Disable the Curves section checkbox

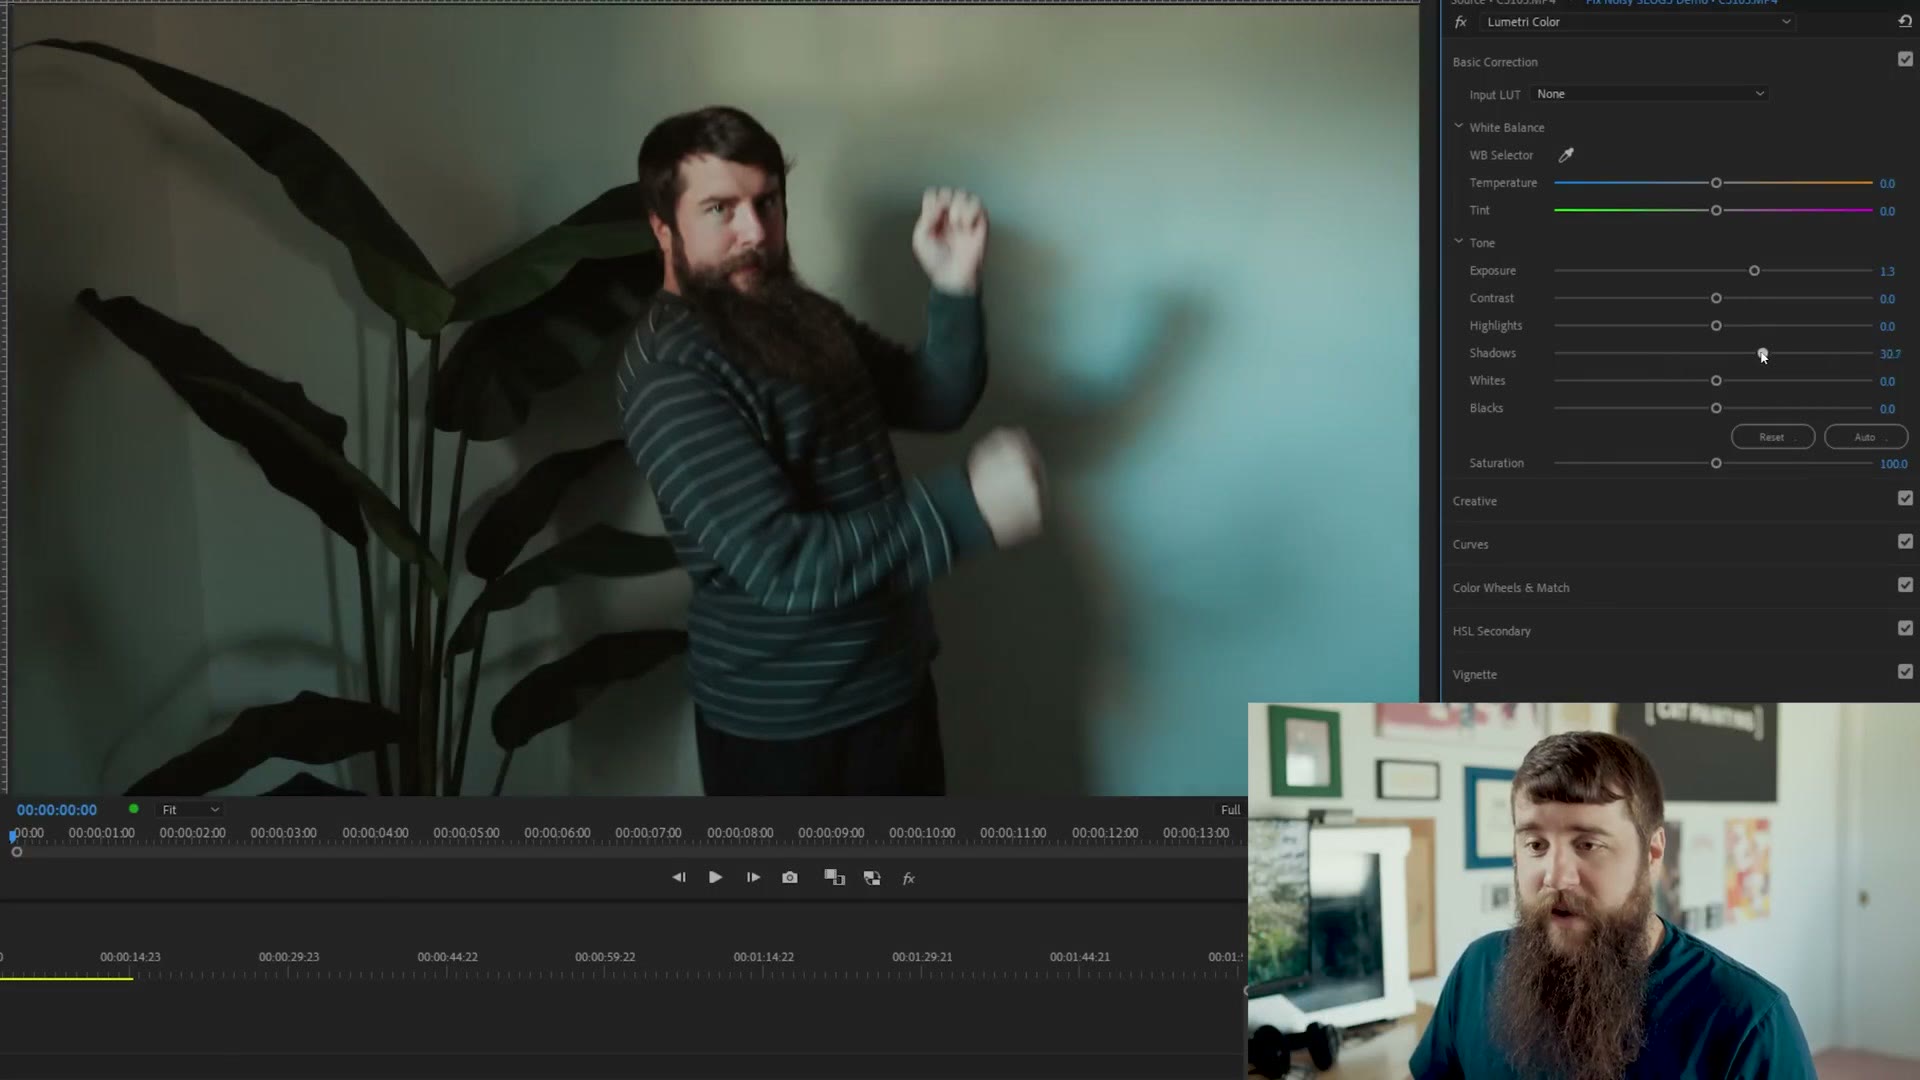(x=1905, y=541)
